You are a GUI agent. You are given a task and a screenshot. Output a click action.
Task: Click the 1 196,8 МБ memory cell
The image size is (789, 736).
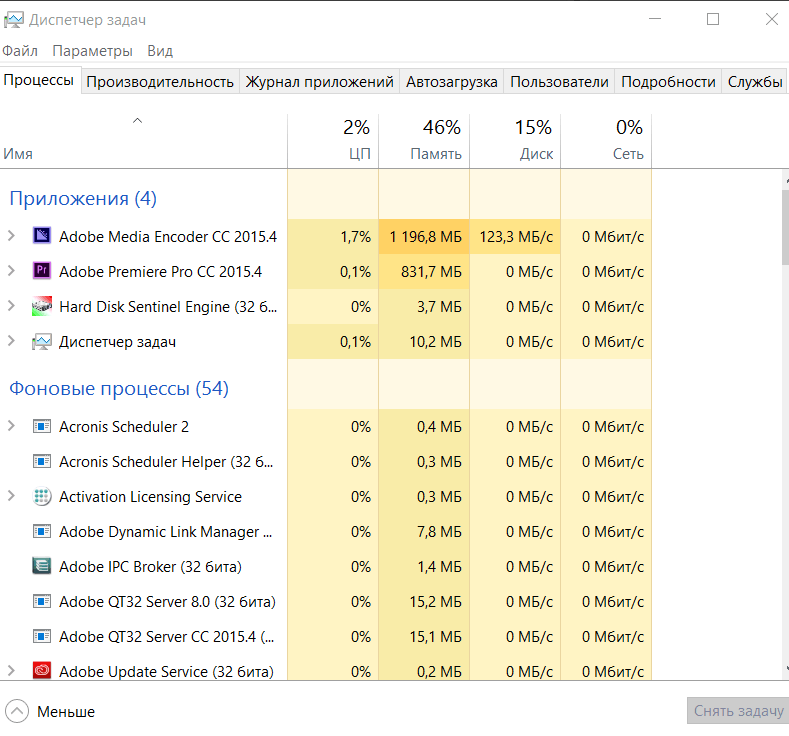coord(424,236)
